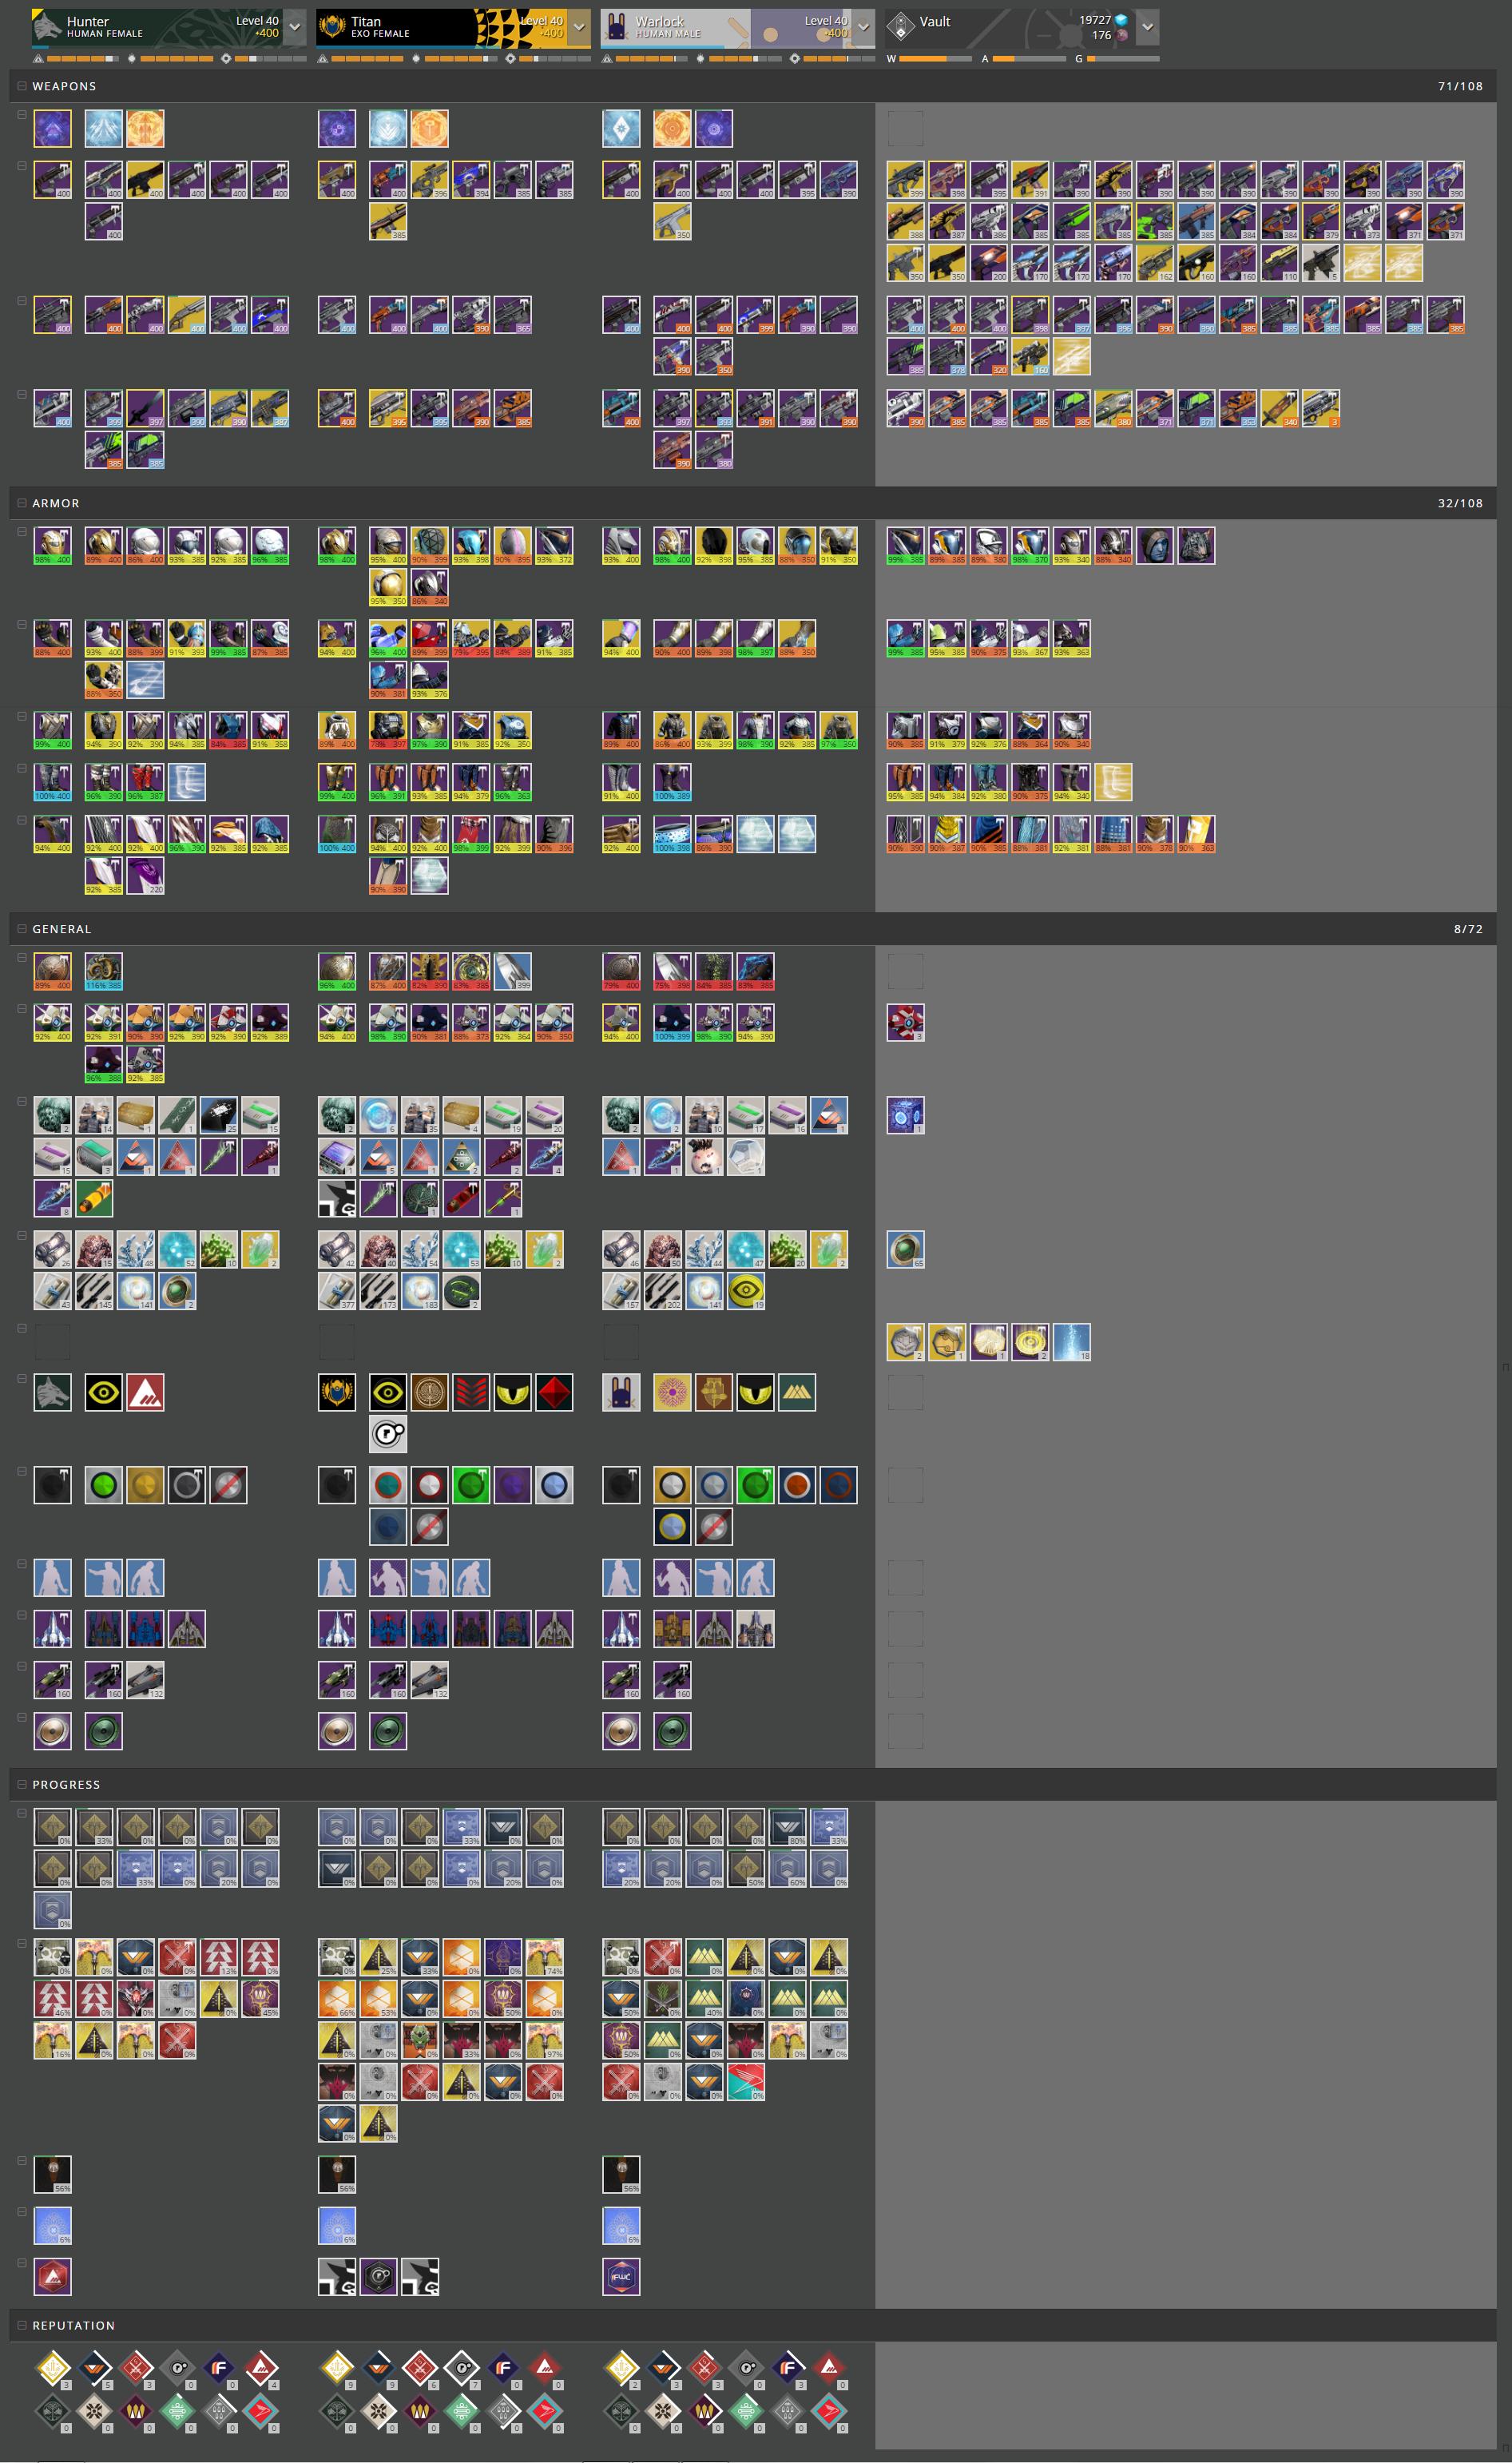Toggle the ships row collapse box
This screenshot has height=2463, width=1512.
click(x=22, y=1615)
